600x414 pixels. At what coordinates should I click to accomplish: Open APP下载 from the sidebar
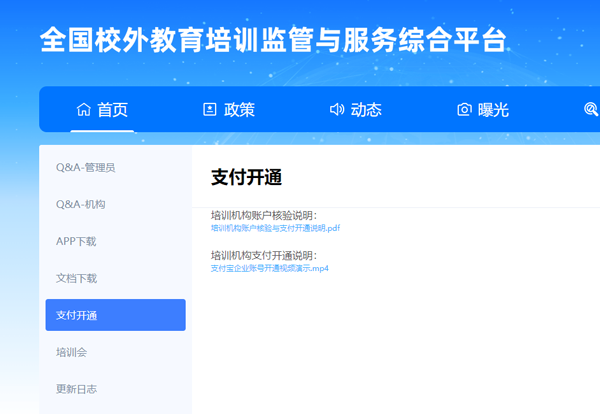click(x=76, y=241)
